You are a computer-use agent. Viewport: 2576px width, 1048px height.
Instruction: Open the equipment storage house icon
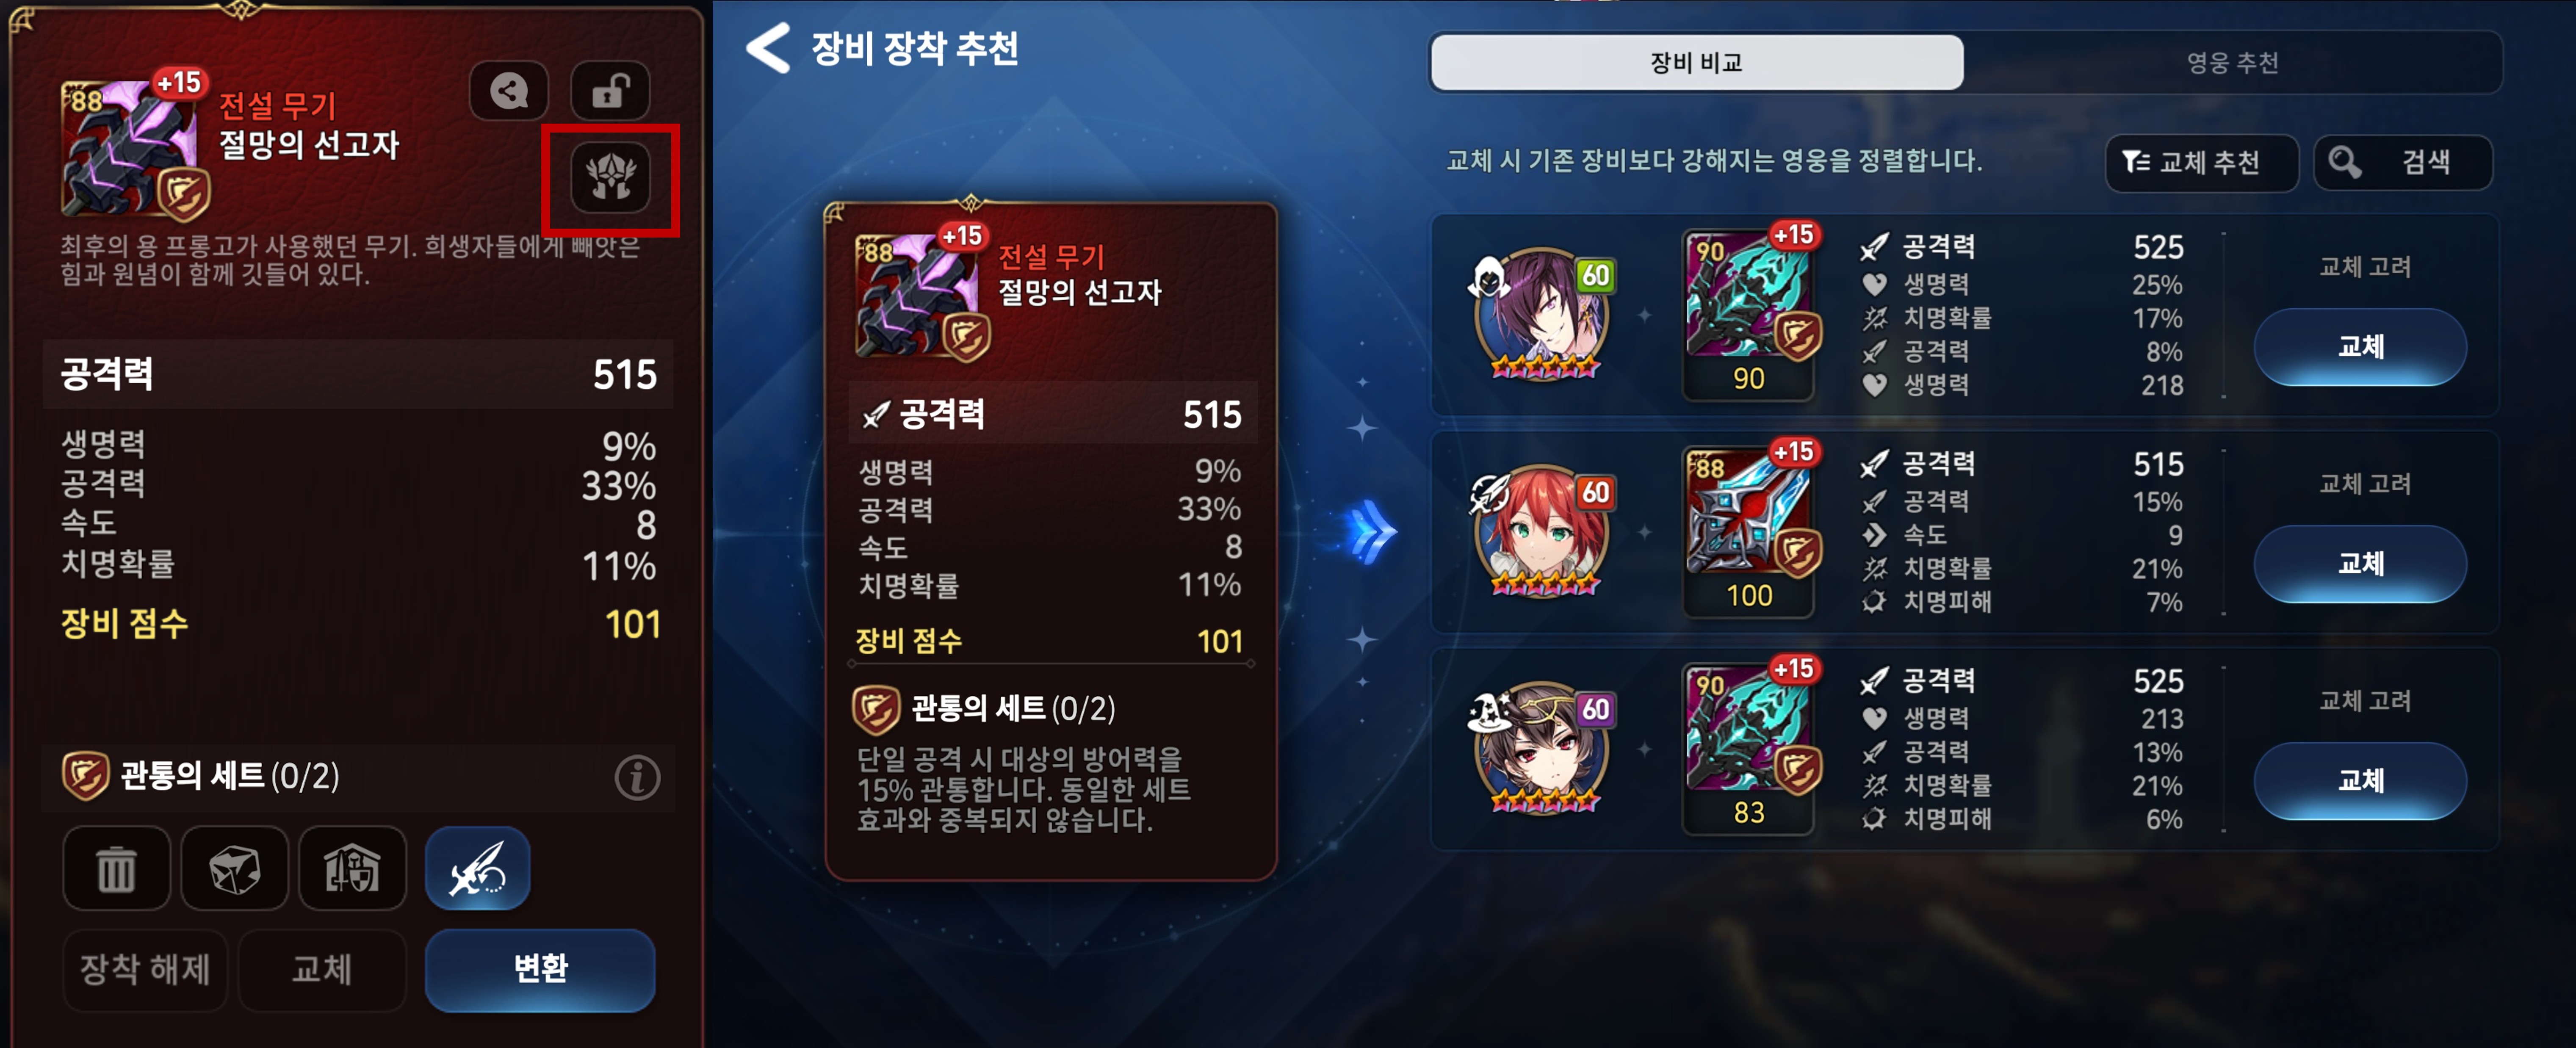(352, 868)
